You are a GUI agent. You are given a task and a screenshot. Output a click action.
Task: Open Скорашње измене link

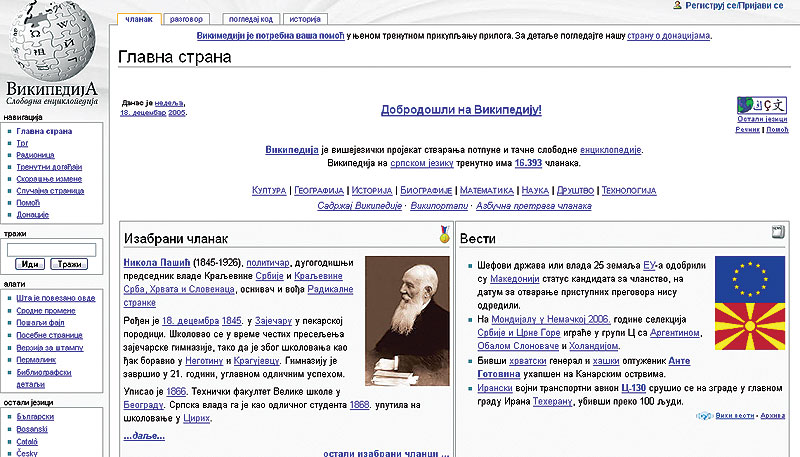pos(49,179)
